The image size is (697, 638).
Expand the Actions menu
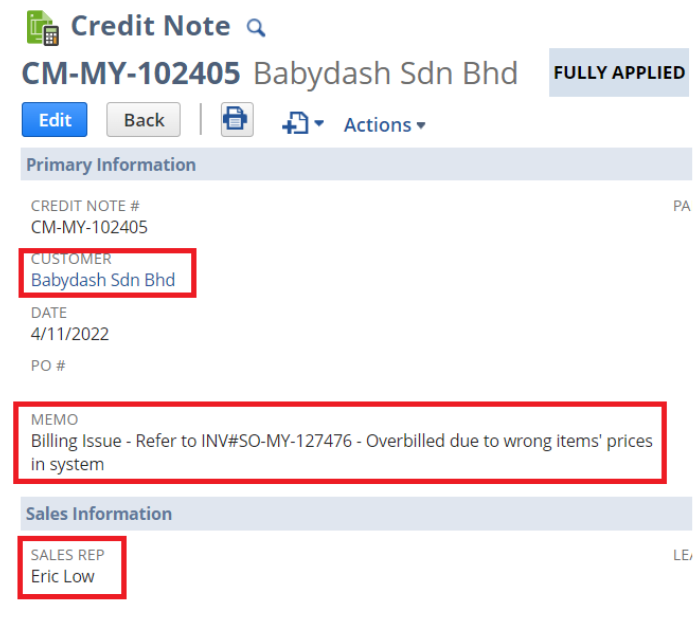(385, 125)
